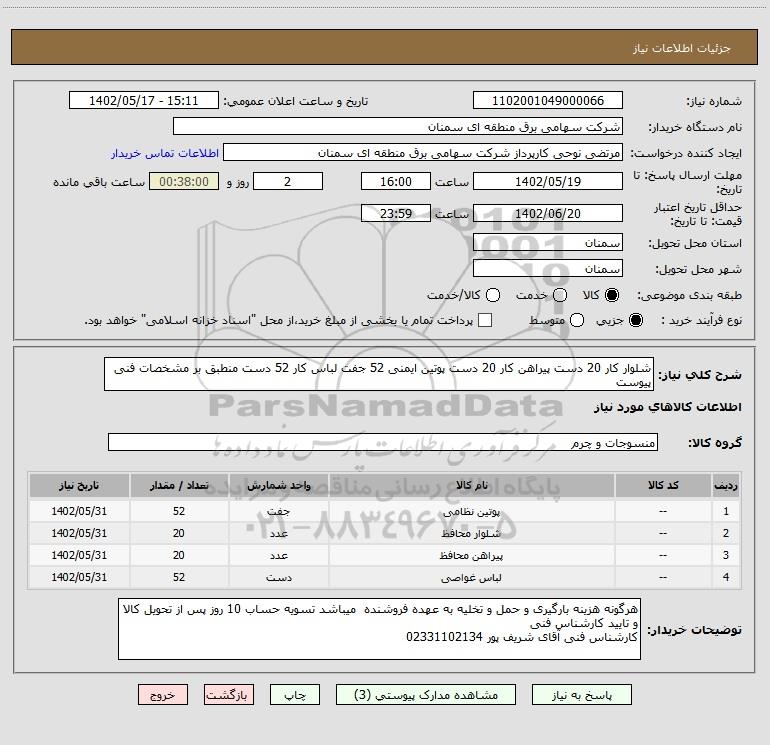Click the تعداد / مقدار column header
This screenshot has height=745, width=770.
pyautogui.click(x=179, y=485)
